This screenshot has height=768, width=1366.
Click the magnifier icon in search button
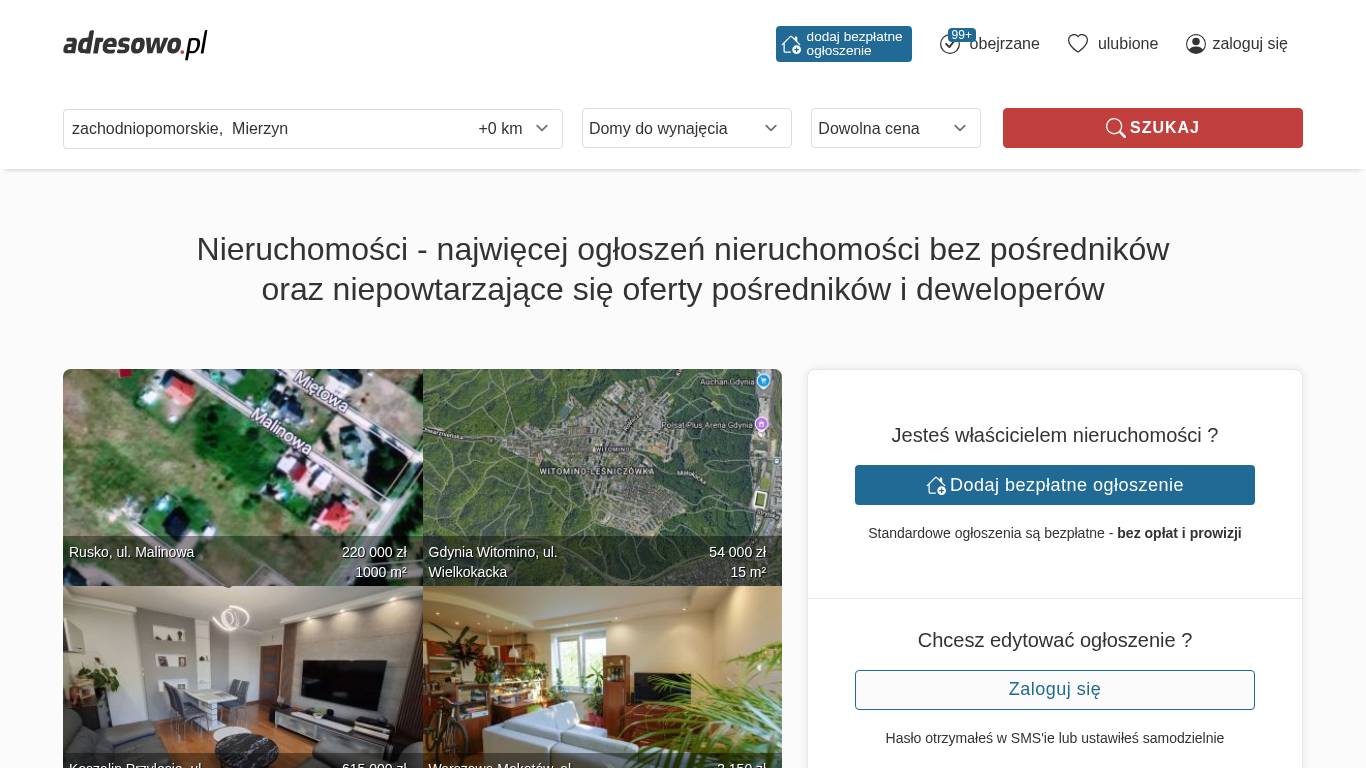click(x=1115, y=128)
